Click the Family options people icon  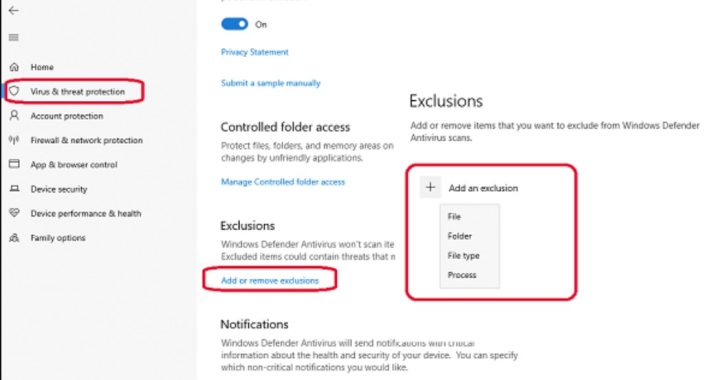[x=14, y=238]
